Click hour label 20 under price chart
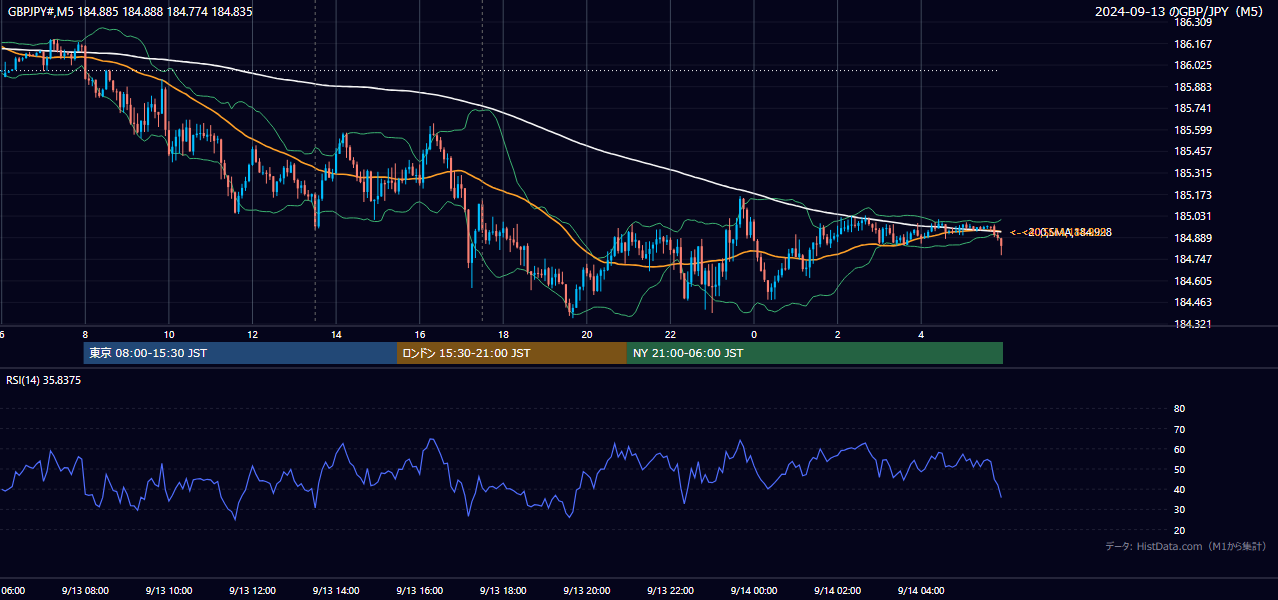Viewport: 1278px width, 600px height. pyautogui.click(x=587, y=335)
